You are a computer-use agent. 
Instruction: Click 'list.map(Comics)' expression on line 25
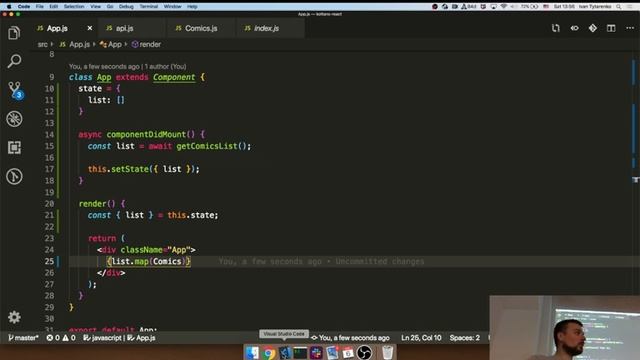pyautogui.click(x=149, y=261)
